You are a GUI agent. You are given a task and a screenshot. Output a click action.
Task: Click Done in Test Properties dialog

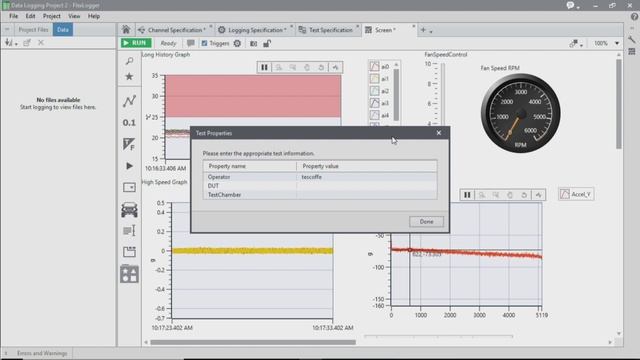point(427,222)
